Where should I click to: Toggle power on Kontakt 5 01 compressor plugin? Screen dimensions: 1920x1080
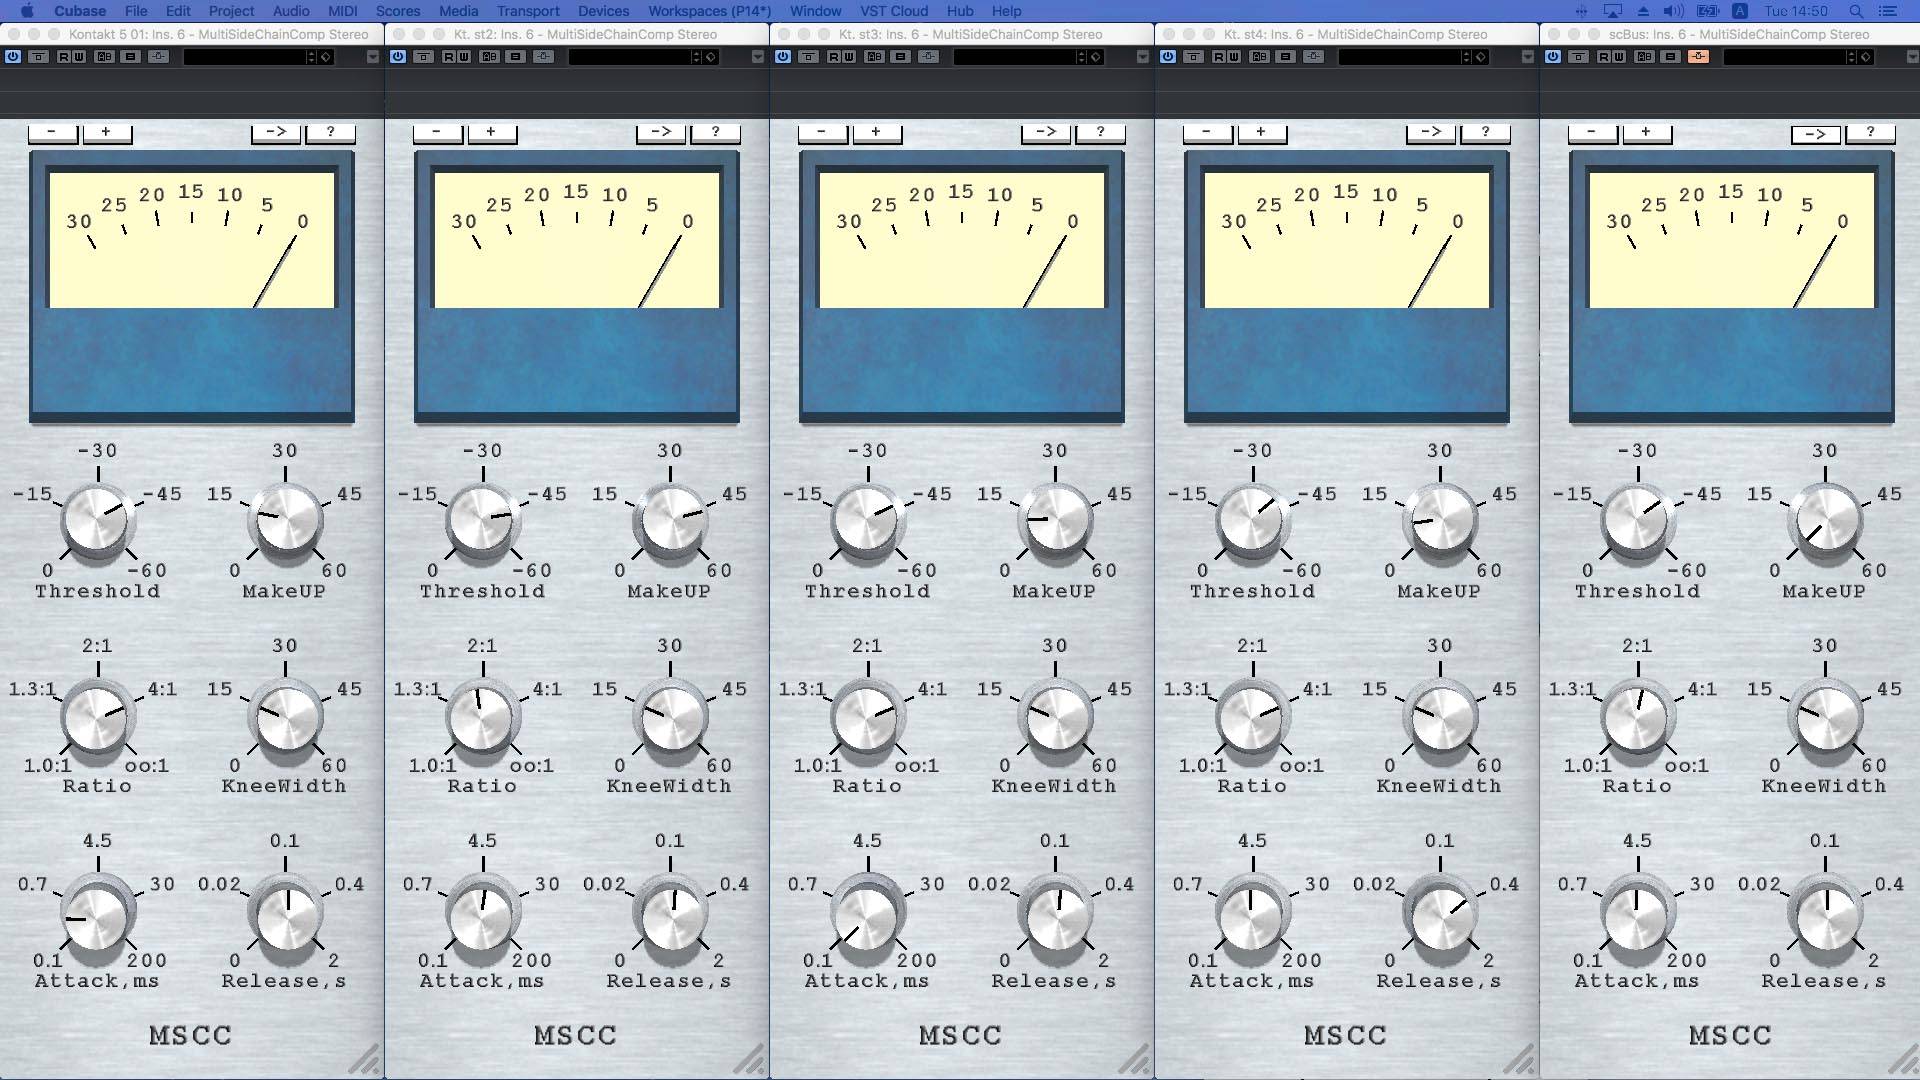pyautogui.click(x=13, y=57)
